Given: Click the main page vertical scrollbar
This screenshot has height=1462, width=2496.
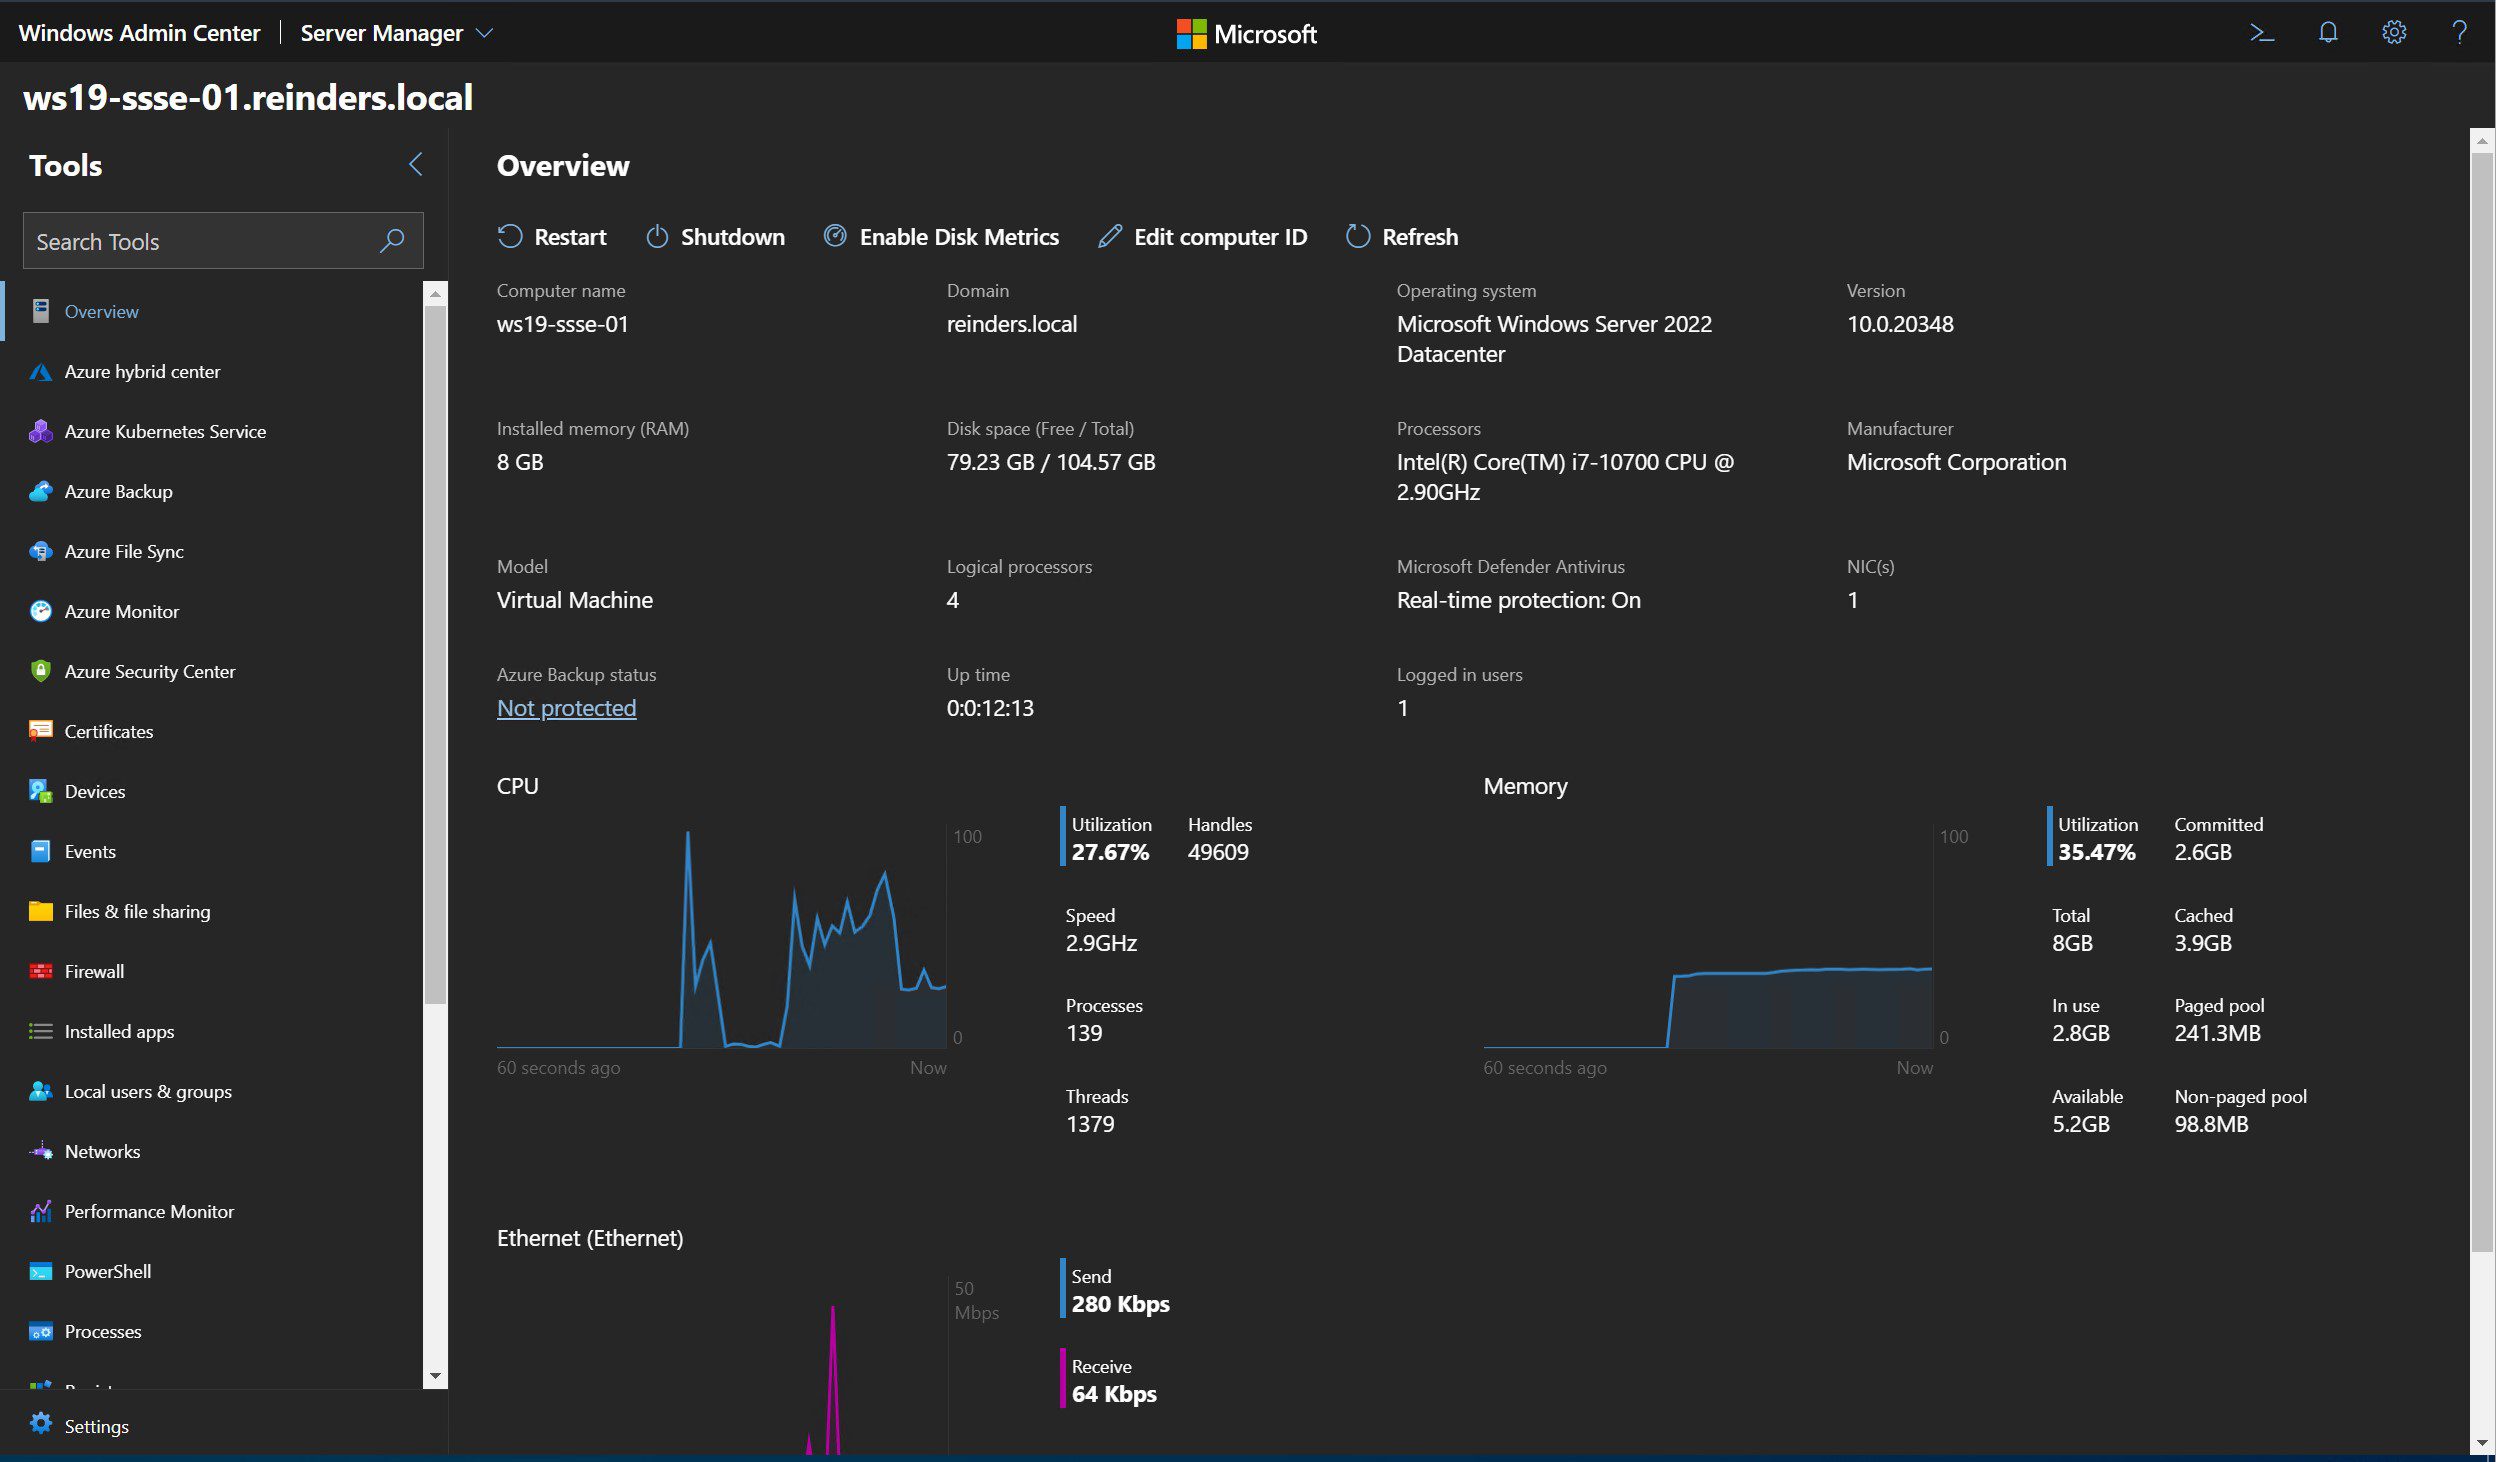Looking at the screenshot, I should (2482, 700).
